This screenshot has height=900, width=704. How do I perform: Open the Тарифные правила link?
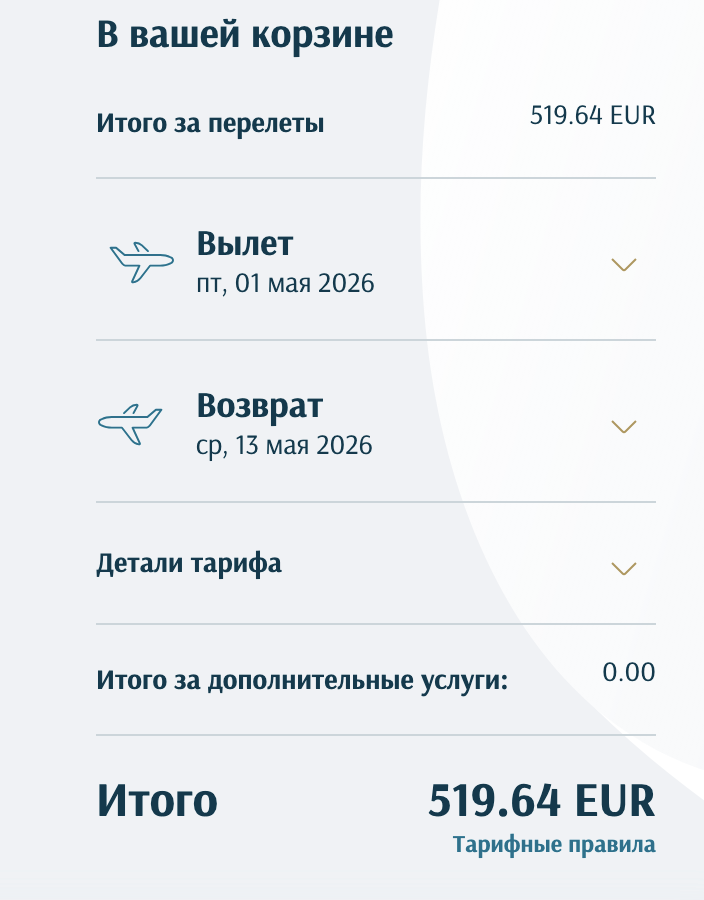point(554,845)
